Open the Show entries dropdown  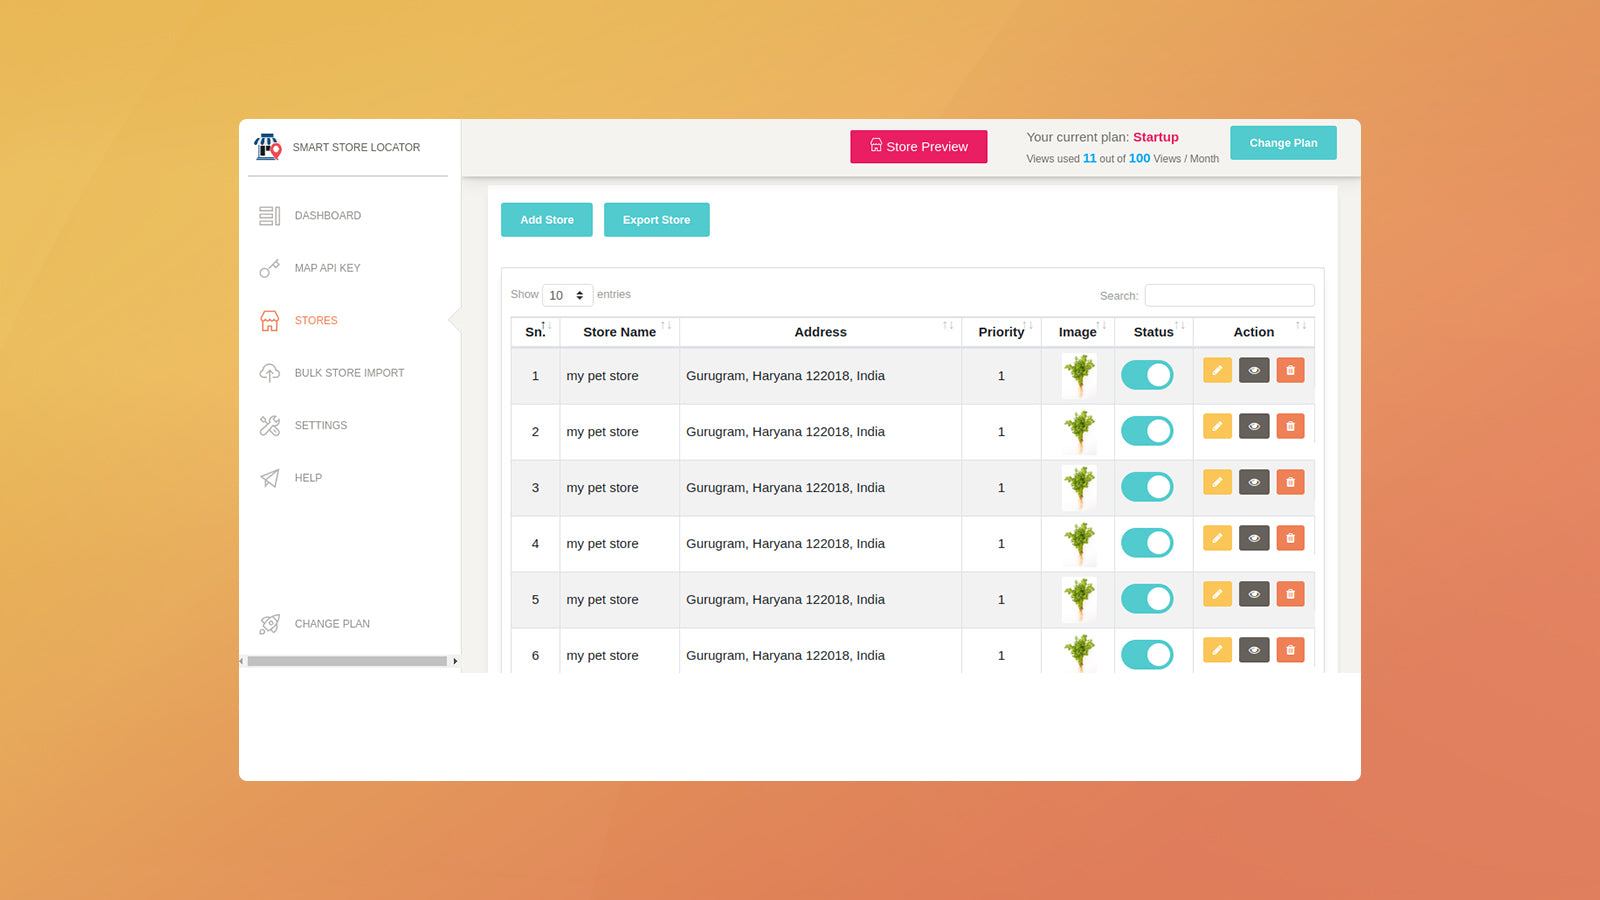click(x=567, y=295)
